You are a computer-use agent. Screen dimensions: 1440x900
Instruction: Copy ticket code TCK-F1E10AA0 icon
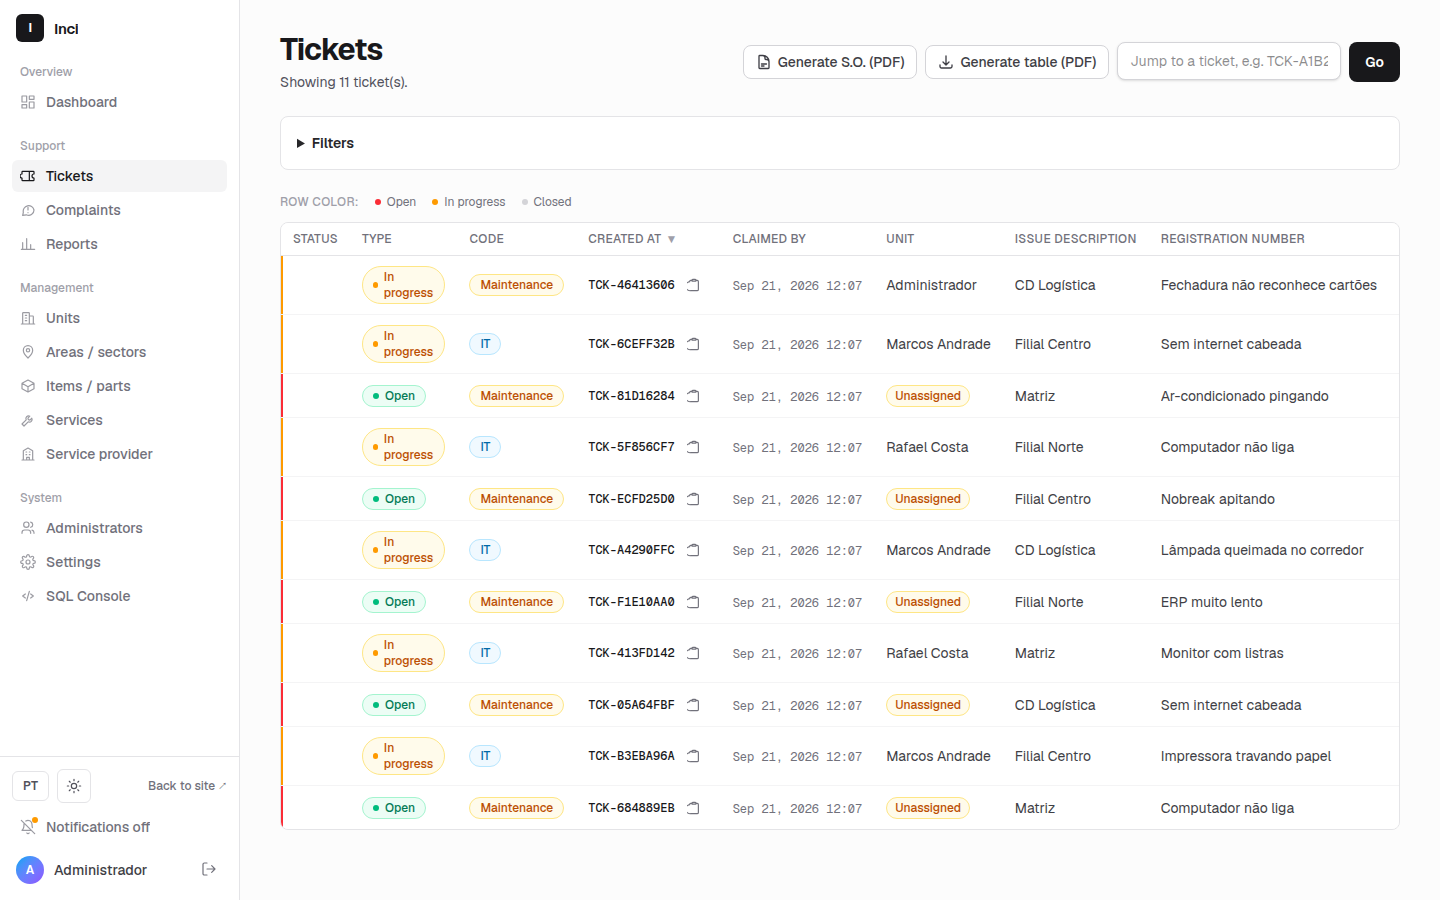(693, 602)
